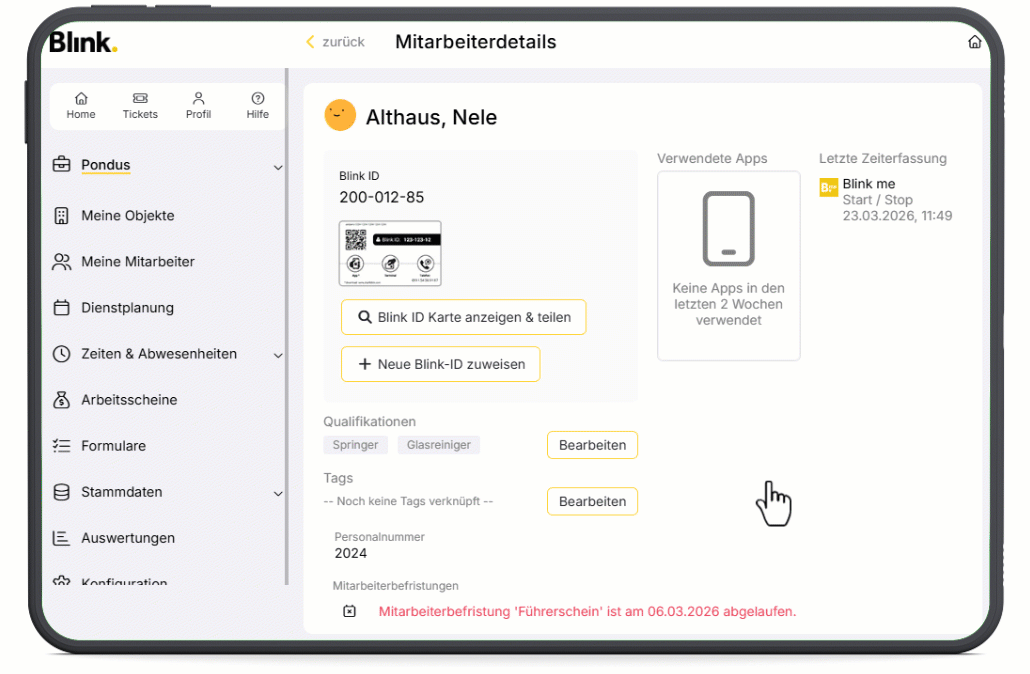Edit Qualifikationen with Bearbeiten button
The image size is (1030, 674).
click(x=592, y=445)
